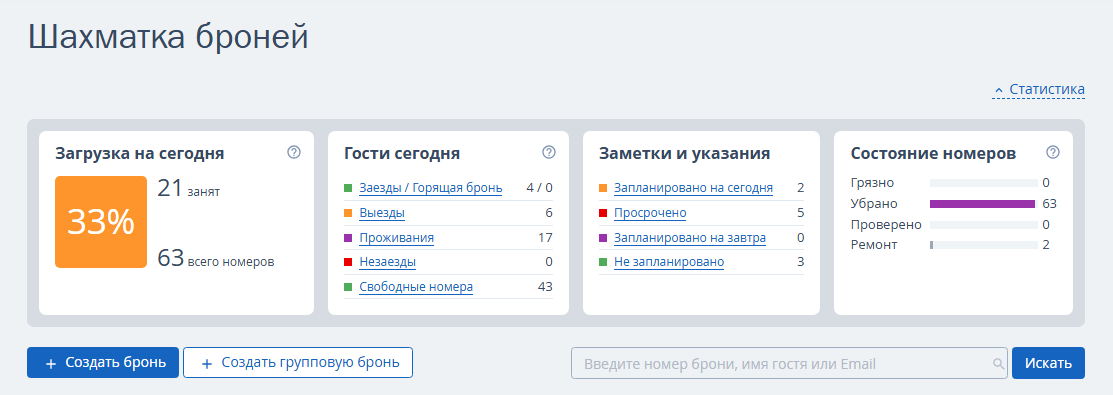Open help icon next to Состояние номеров
The height and width of the screenshot is (395, 1113).
point(1053,152)
